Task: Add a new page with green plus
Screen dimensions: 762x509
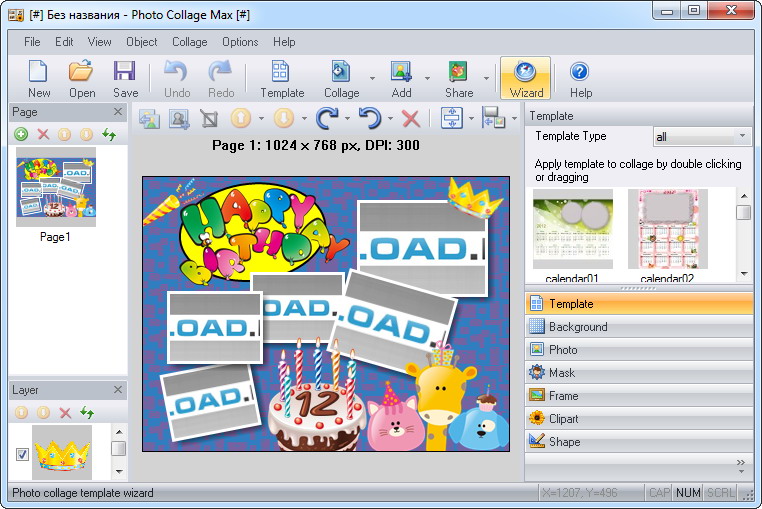Action: [x=21, y=134]
